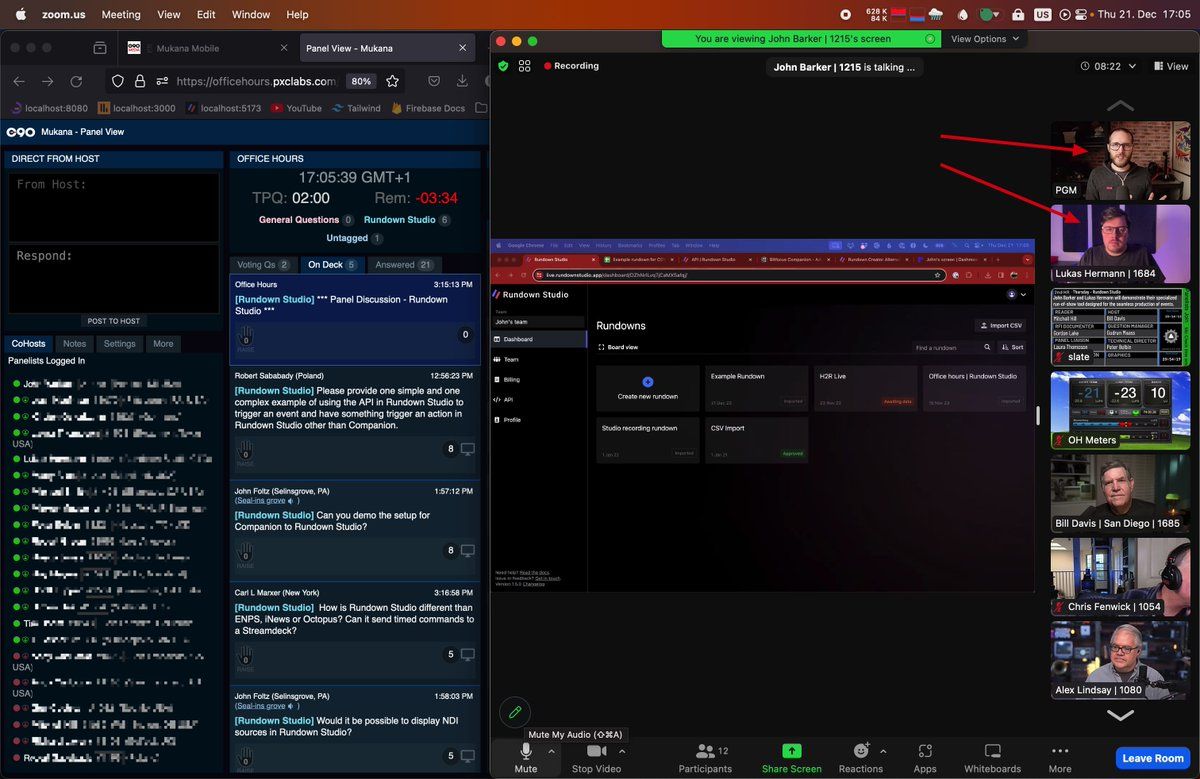Click the shared screen scrollbar handle
Screen dimensions: 1200x779
(1037, 415)
